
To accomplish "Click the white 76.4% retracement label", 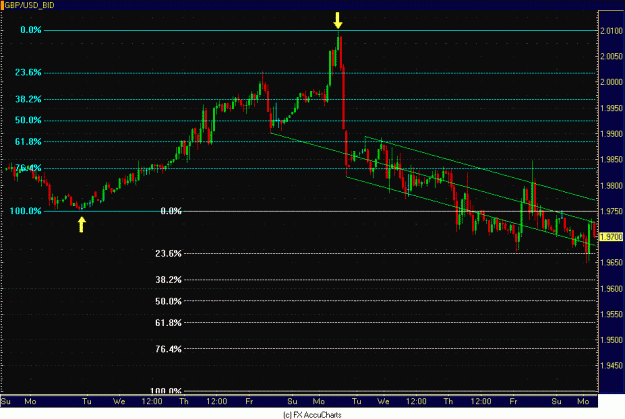I will click(x=168, y=349).
